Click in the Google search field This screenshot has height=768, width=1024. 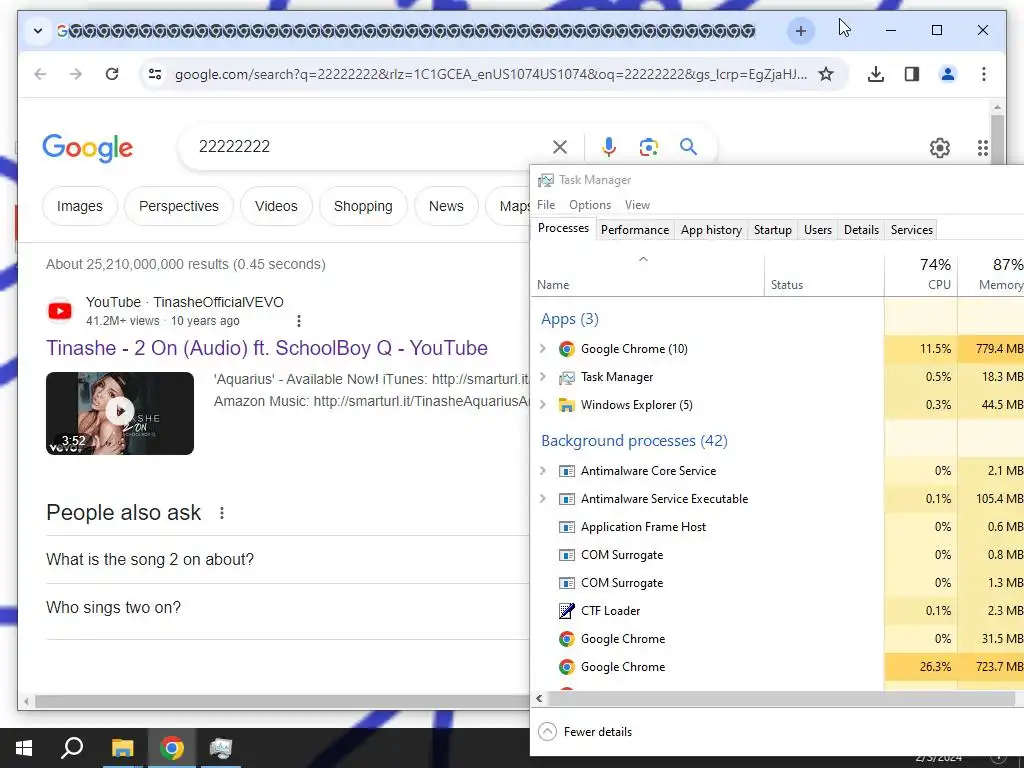pos(372,146)
